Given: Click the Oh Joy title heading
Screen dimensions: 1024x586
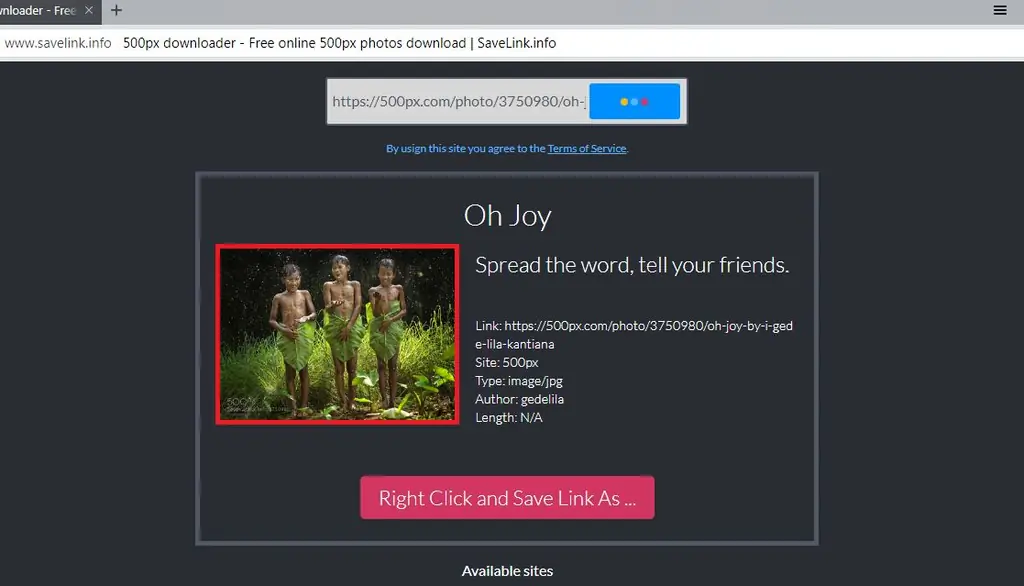Looking at the screenshot, I should click(x=507, y=216).
